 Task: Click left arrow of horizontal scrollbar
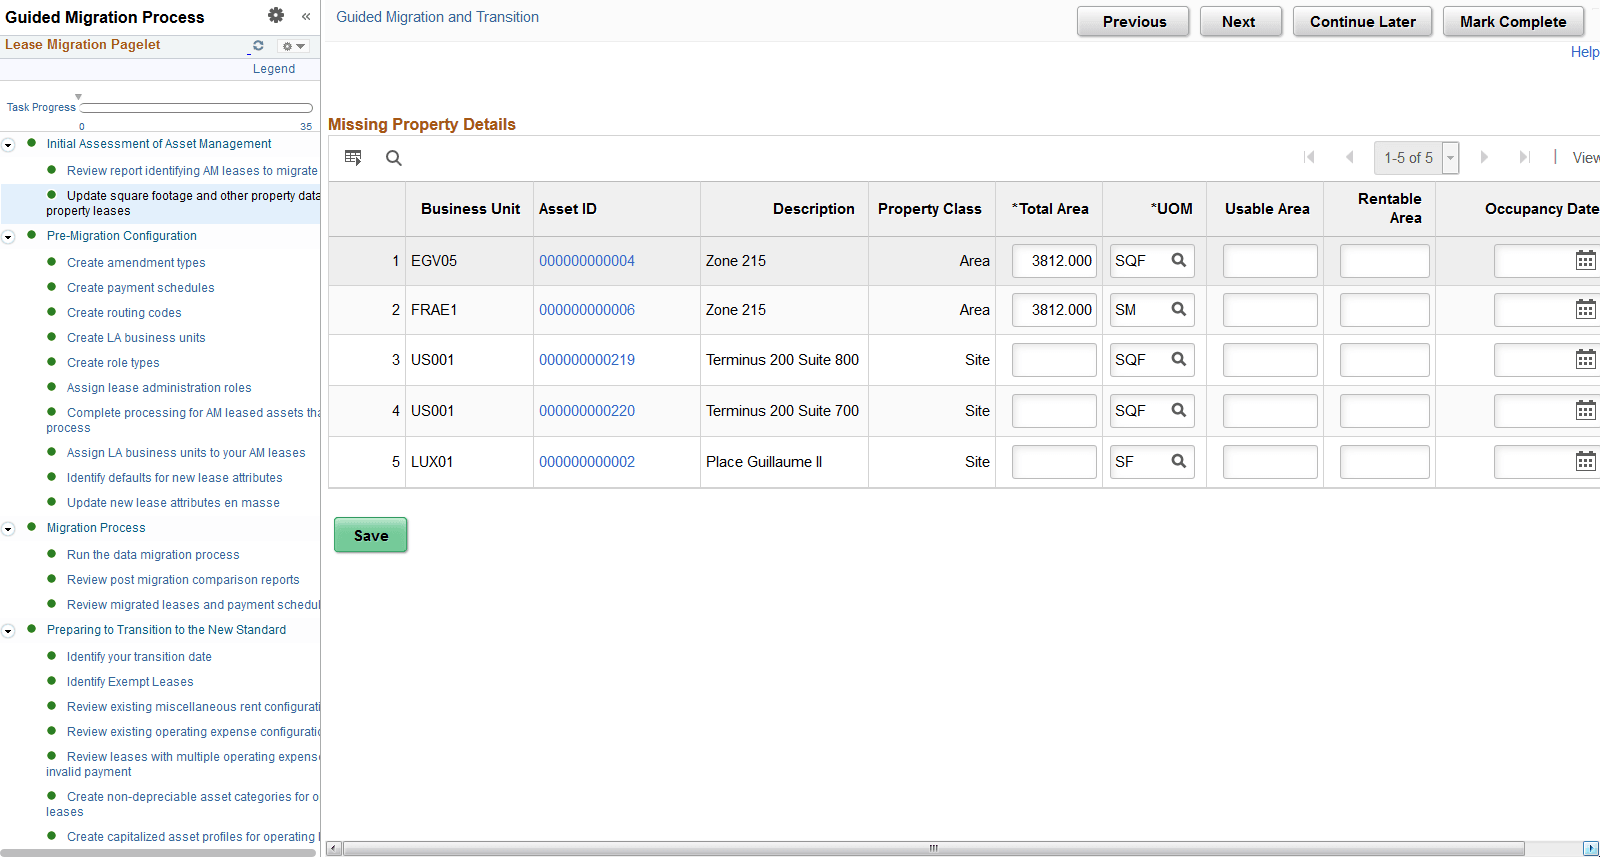334,849
